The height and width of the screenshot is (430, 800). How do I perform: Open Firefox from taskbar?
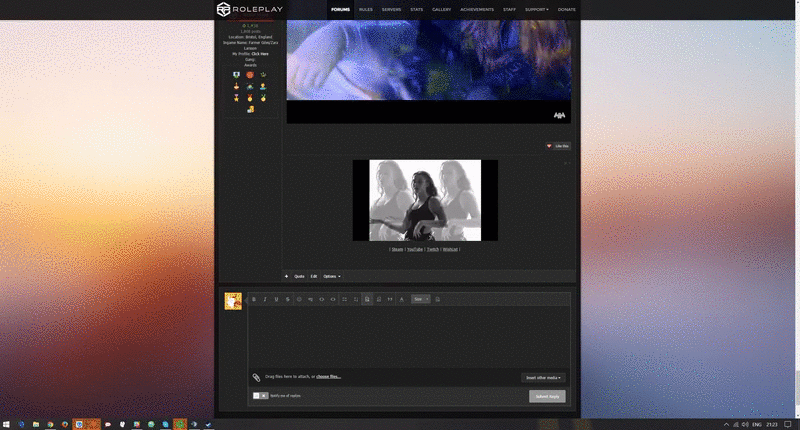pyautogui.click(x=65, y=424)
